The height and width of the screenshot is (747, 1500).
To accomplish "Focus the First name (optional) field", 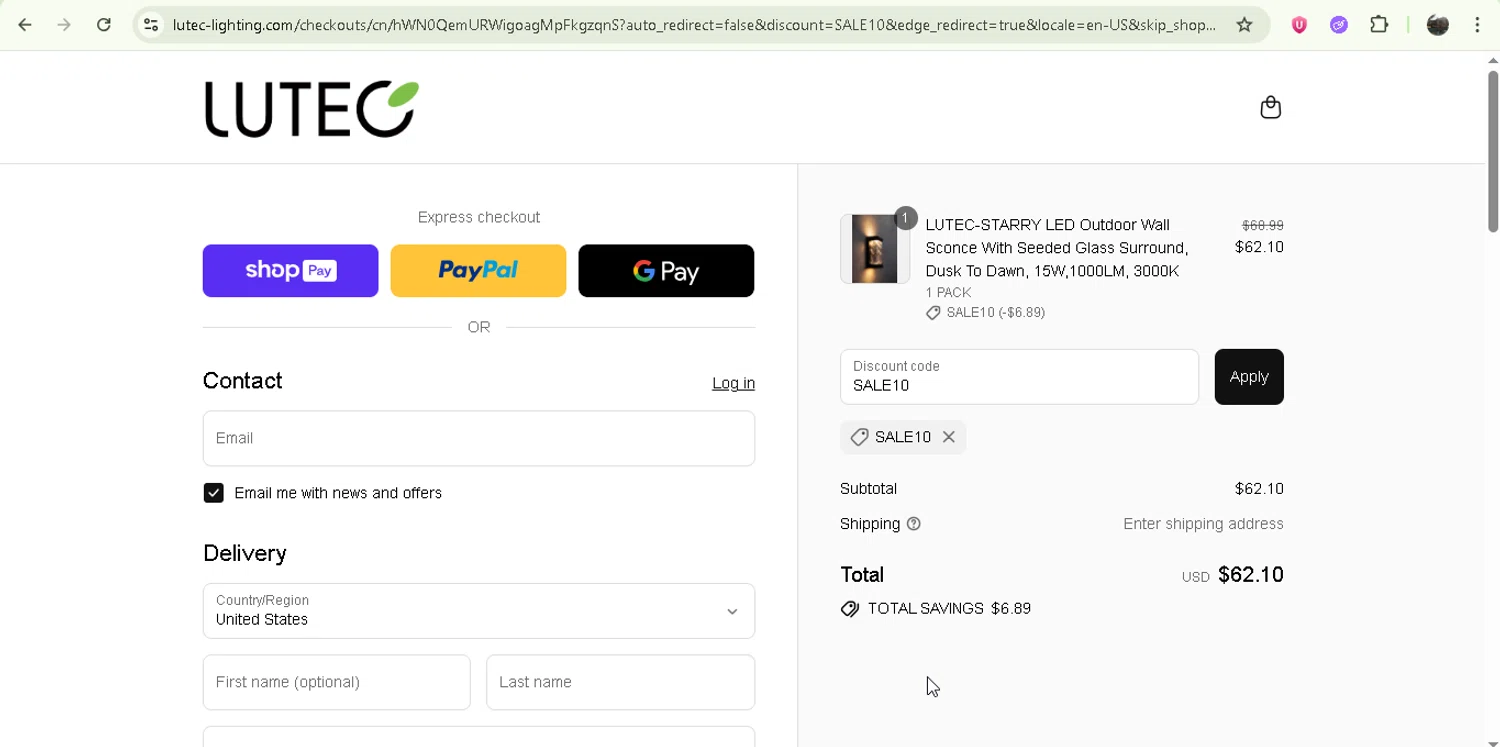I will (337, 682).
